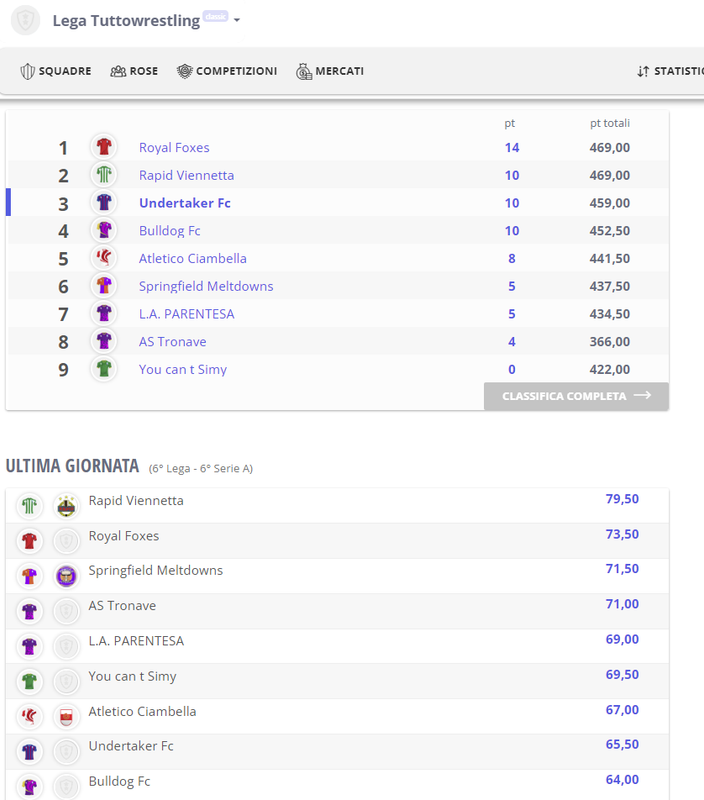The image size is (704, 800).
Task: Click the L.A. PARENTESA jersey in standings
Action: tap(104, 313)
